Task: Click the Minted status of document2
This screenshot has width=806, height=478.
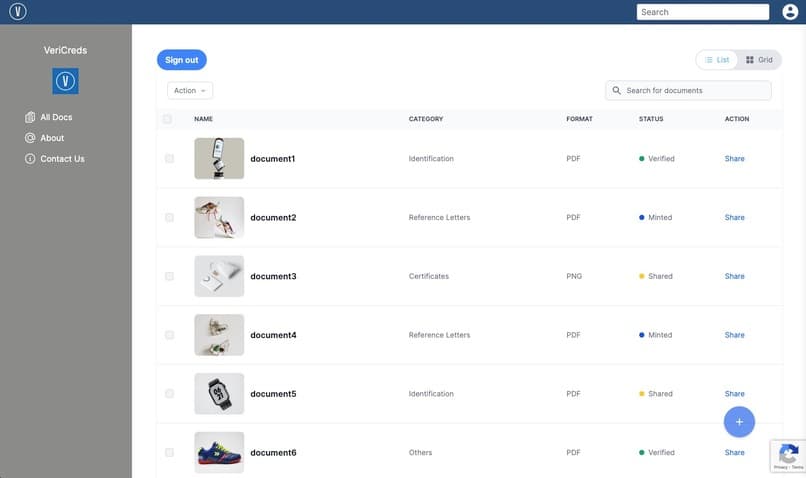Action: pyautogui.click(x=655, y=217)
